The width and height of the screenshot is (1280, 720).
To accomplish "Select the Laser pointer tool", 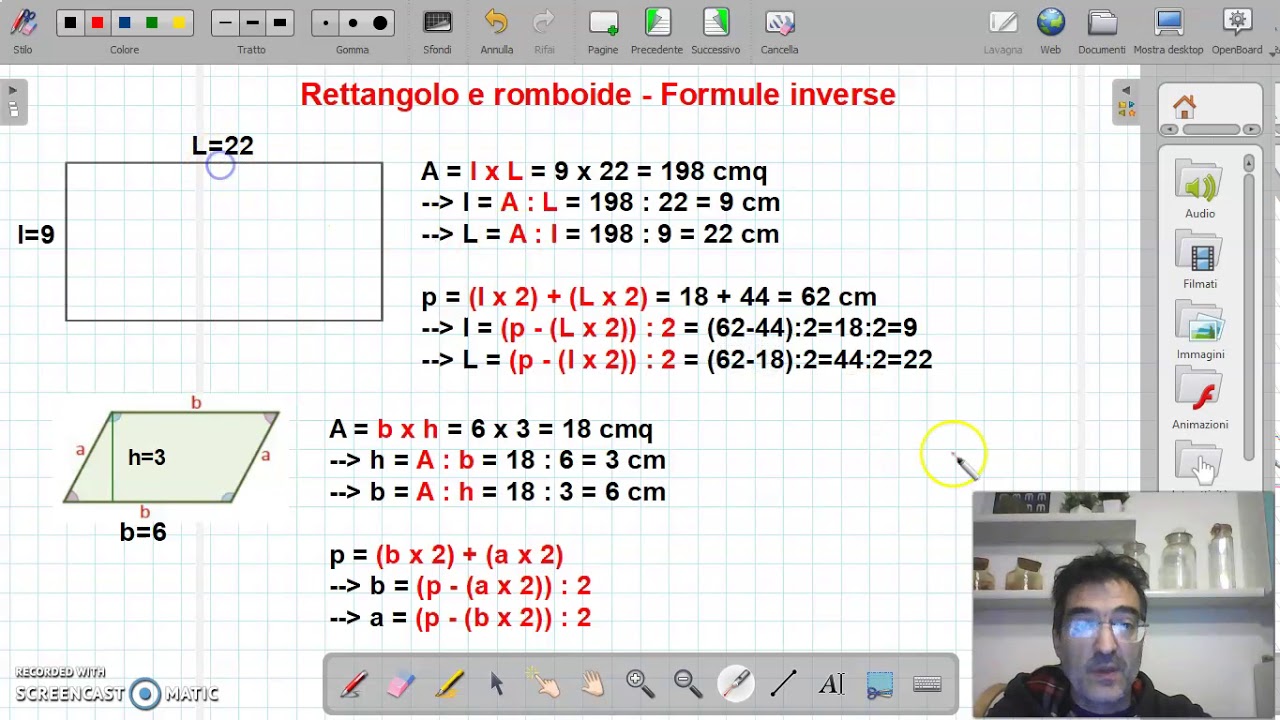I will click(x=736, y=684).
